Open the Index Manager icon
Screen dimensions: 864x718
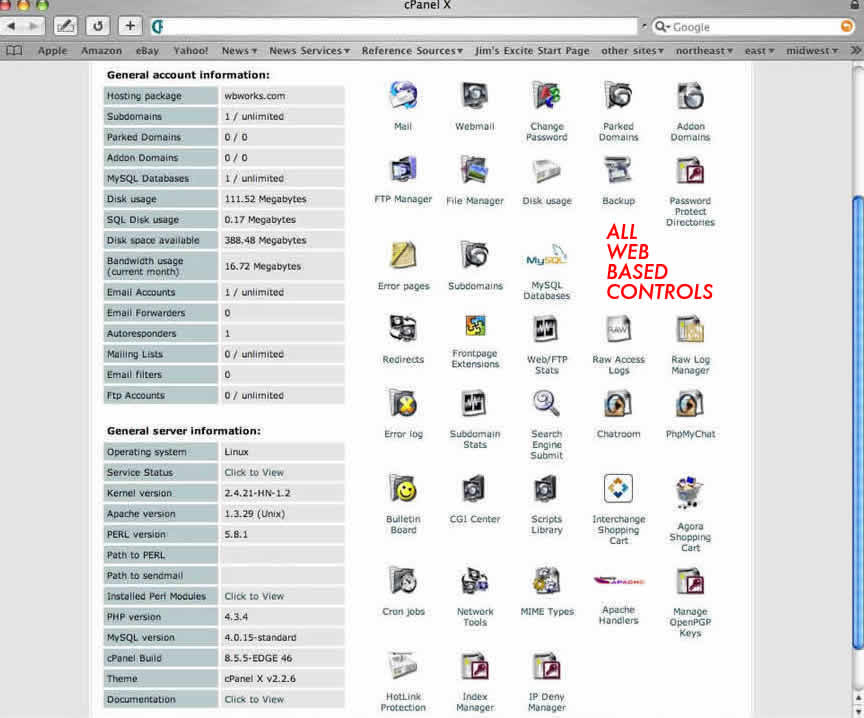[x=474, y=666]
